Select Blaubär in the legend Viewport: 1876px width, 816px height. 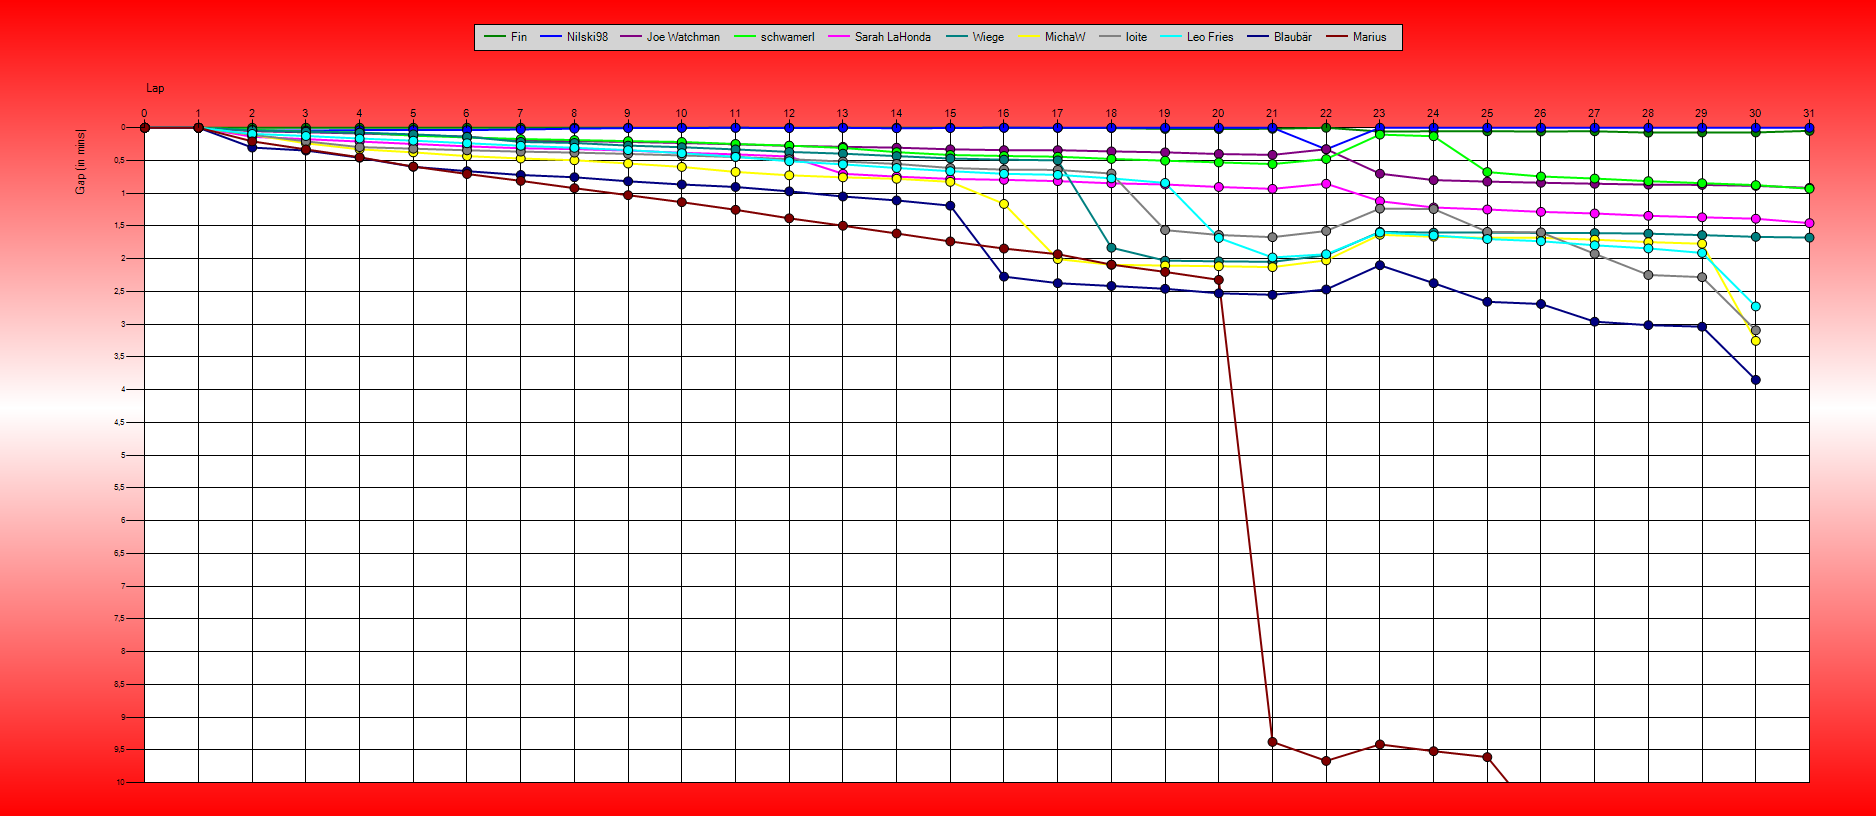[x=1292, y=37]
